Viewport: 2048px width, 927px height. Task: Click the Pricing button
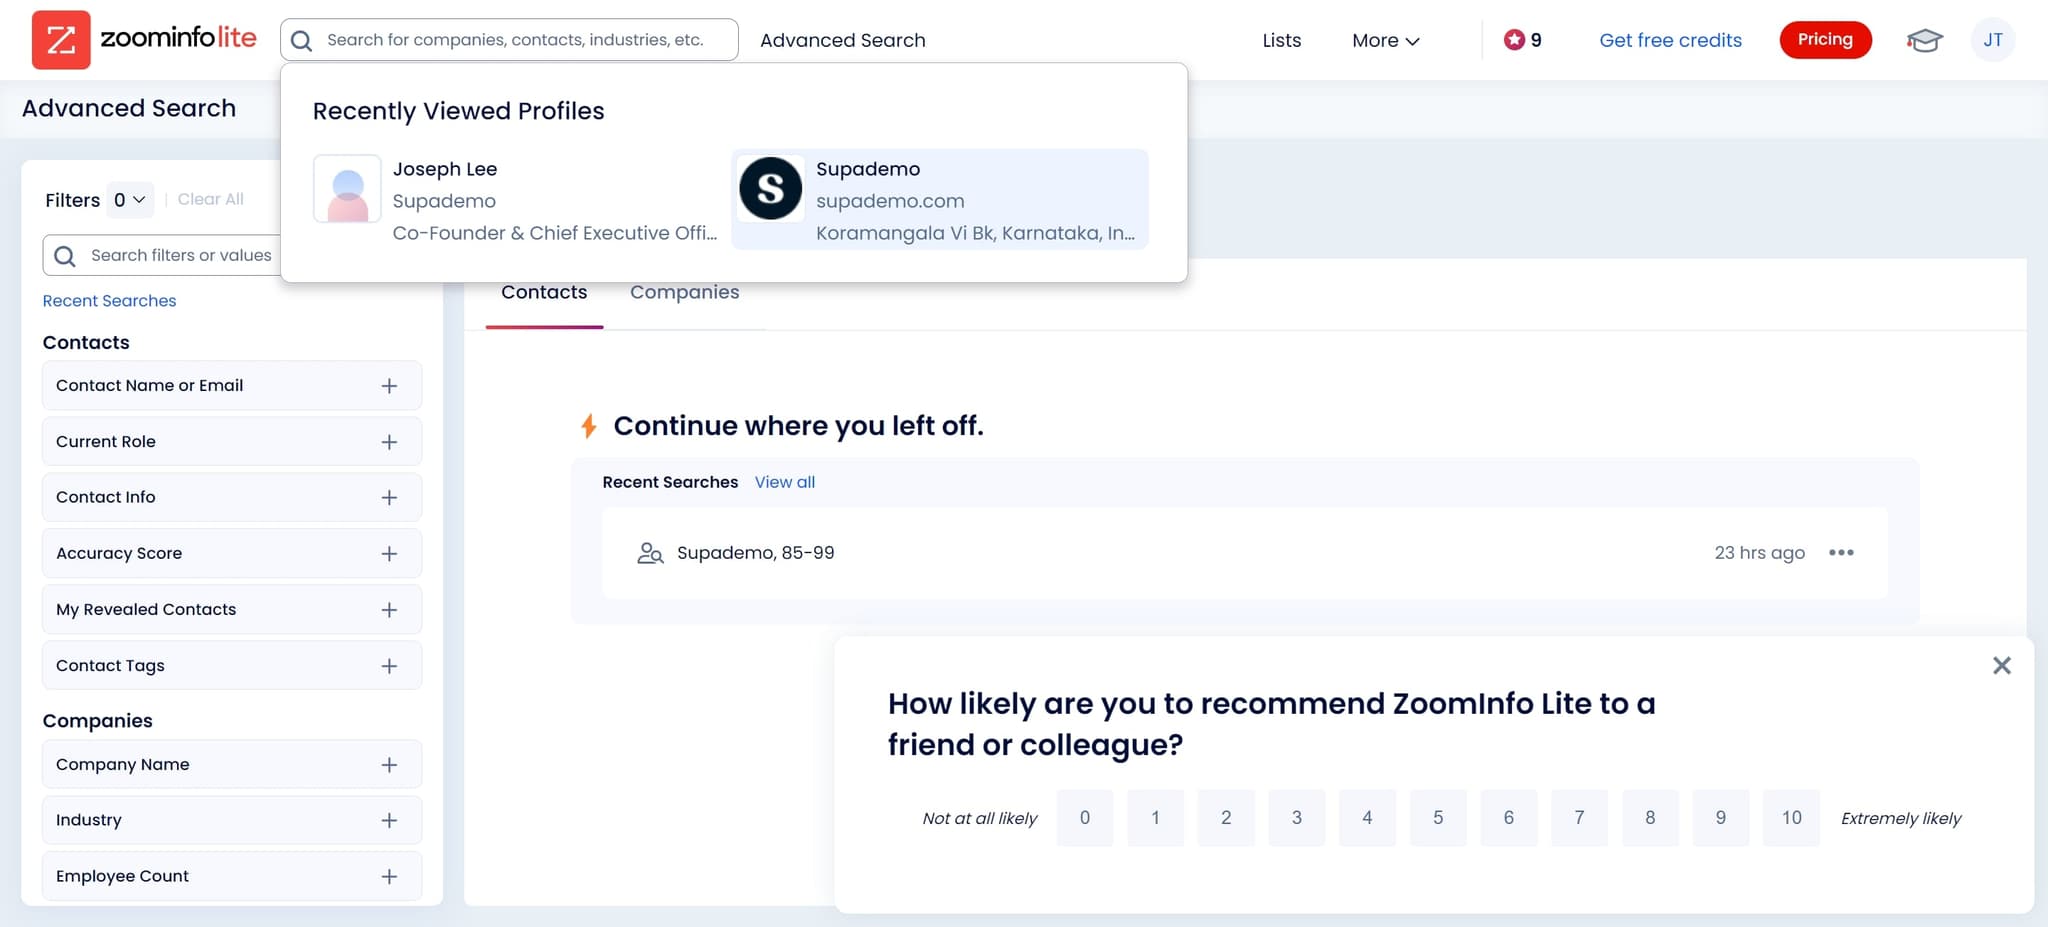1825,39
